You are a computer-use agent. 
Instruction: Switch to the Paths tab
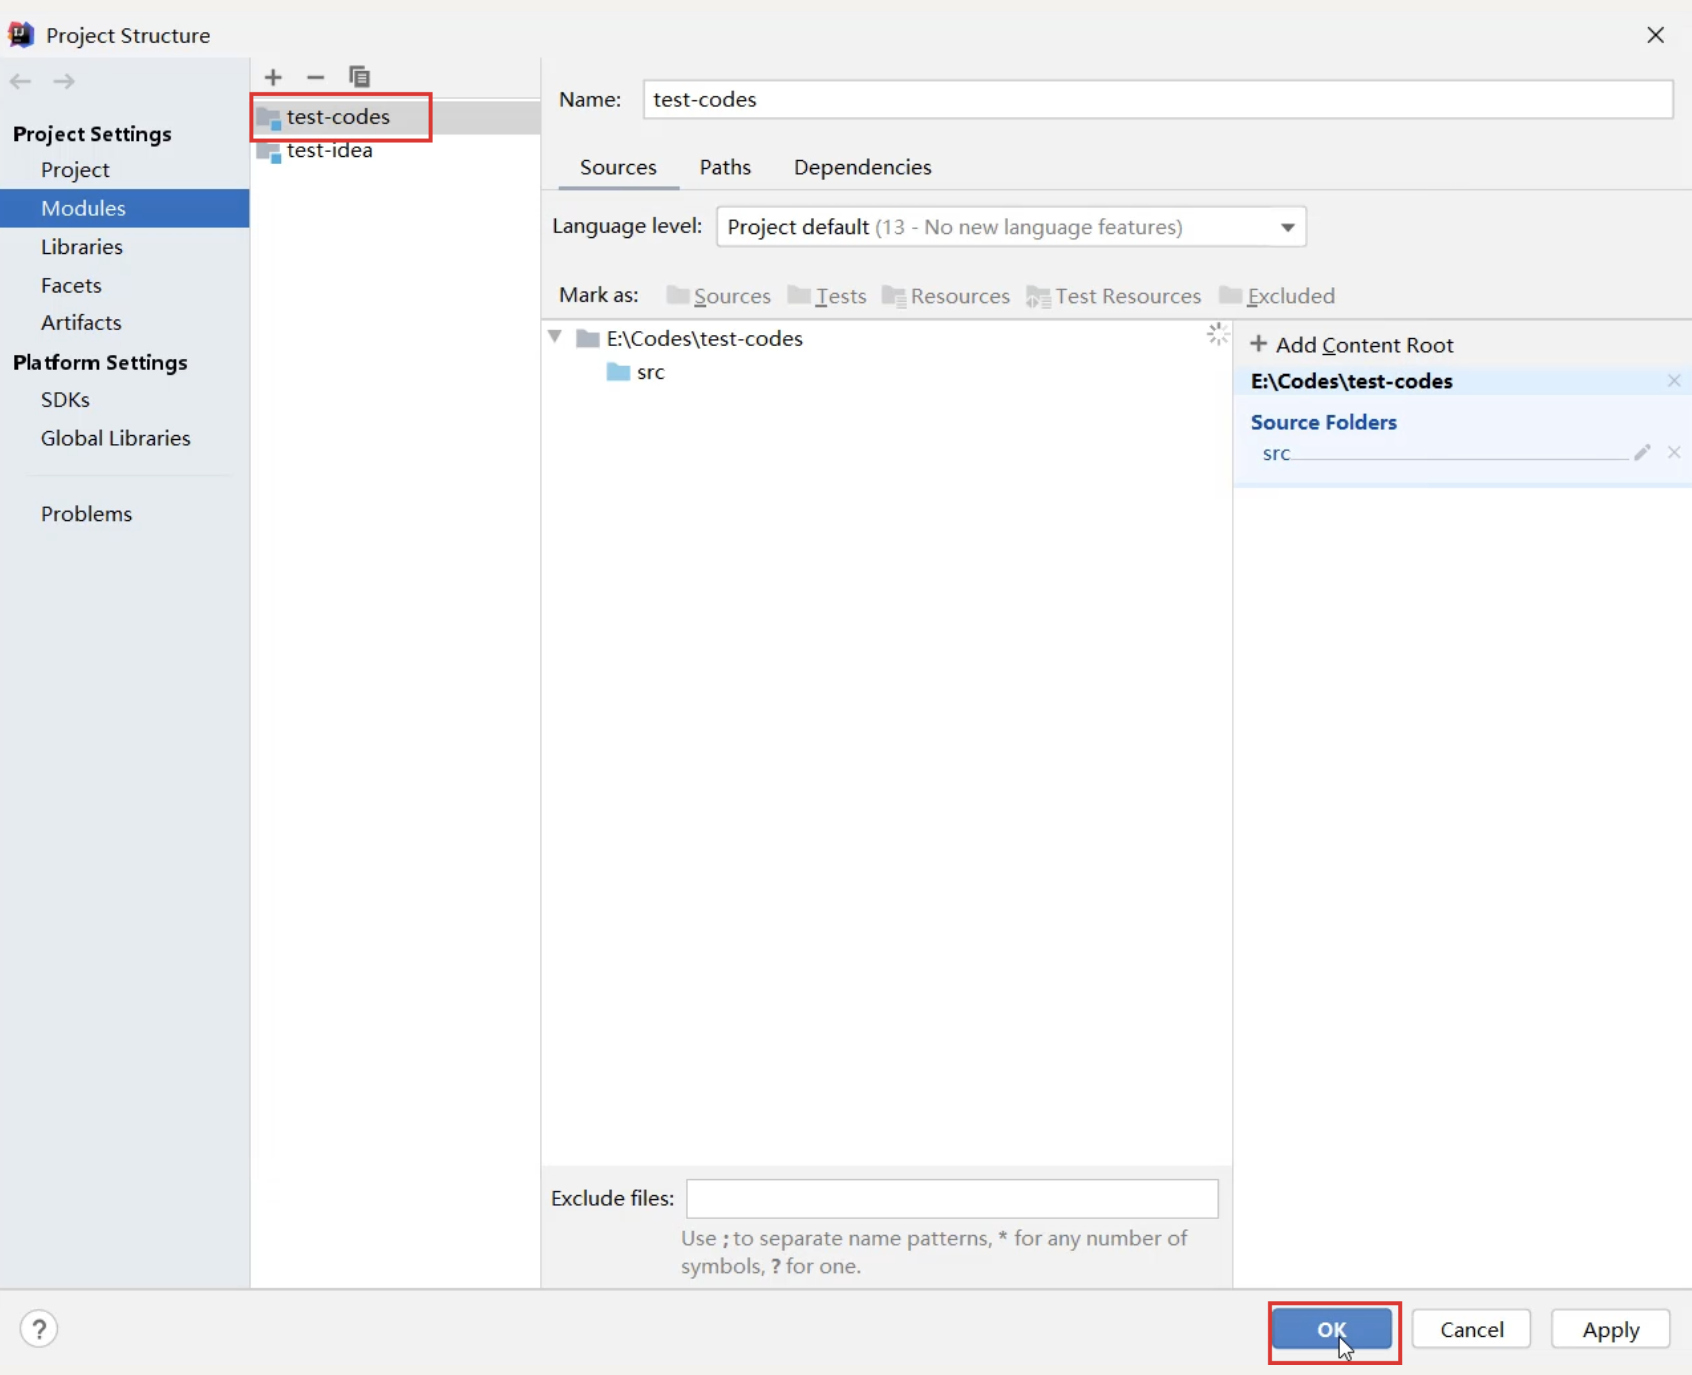point(725,167)
